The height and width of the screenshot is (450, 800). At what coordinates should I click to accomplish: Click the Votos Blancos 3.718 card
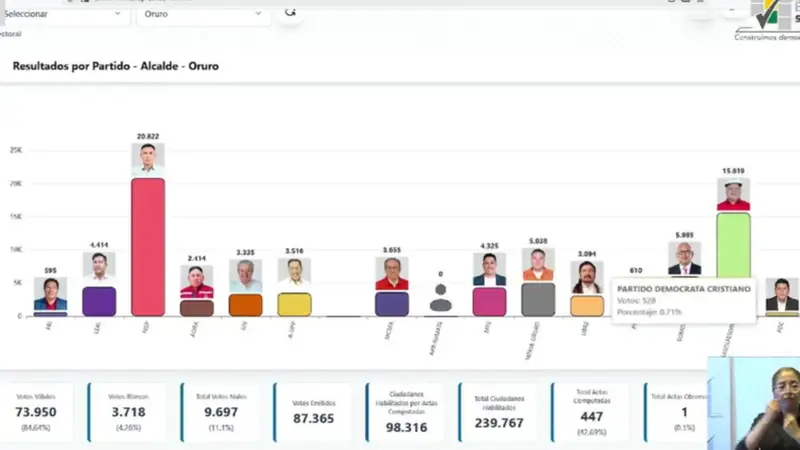click(124, 412)
